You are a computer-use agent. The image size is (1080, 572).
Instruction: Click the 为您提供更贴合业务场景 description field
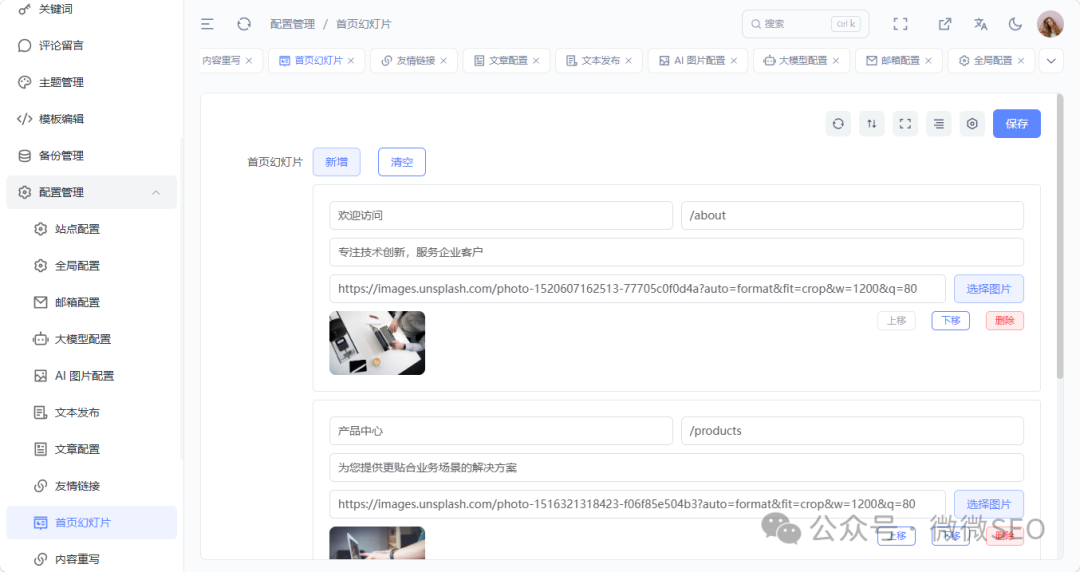click(676, 467)
